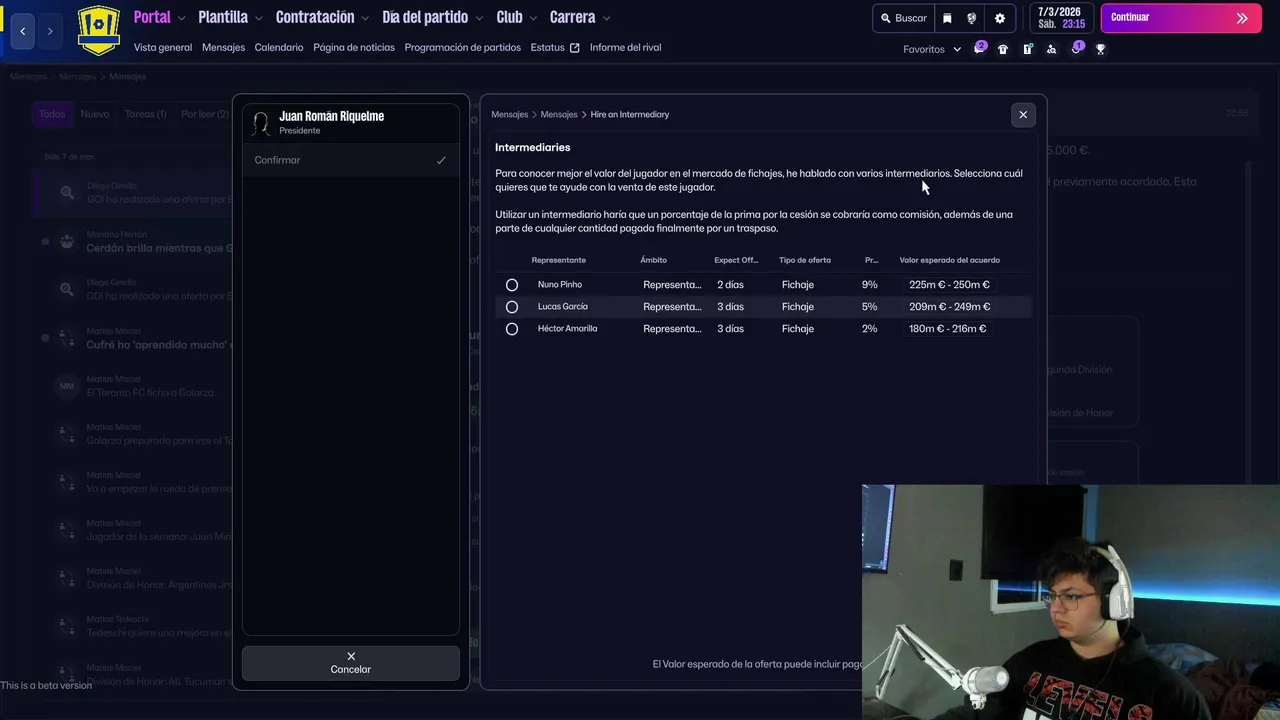Click the Cancelar button

(351, 663)
